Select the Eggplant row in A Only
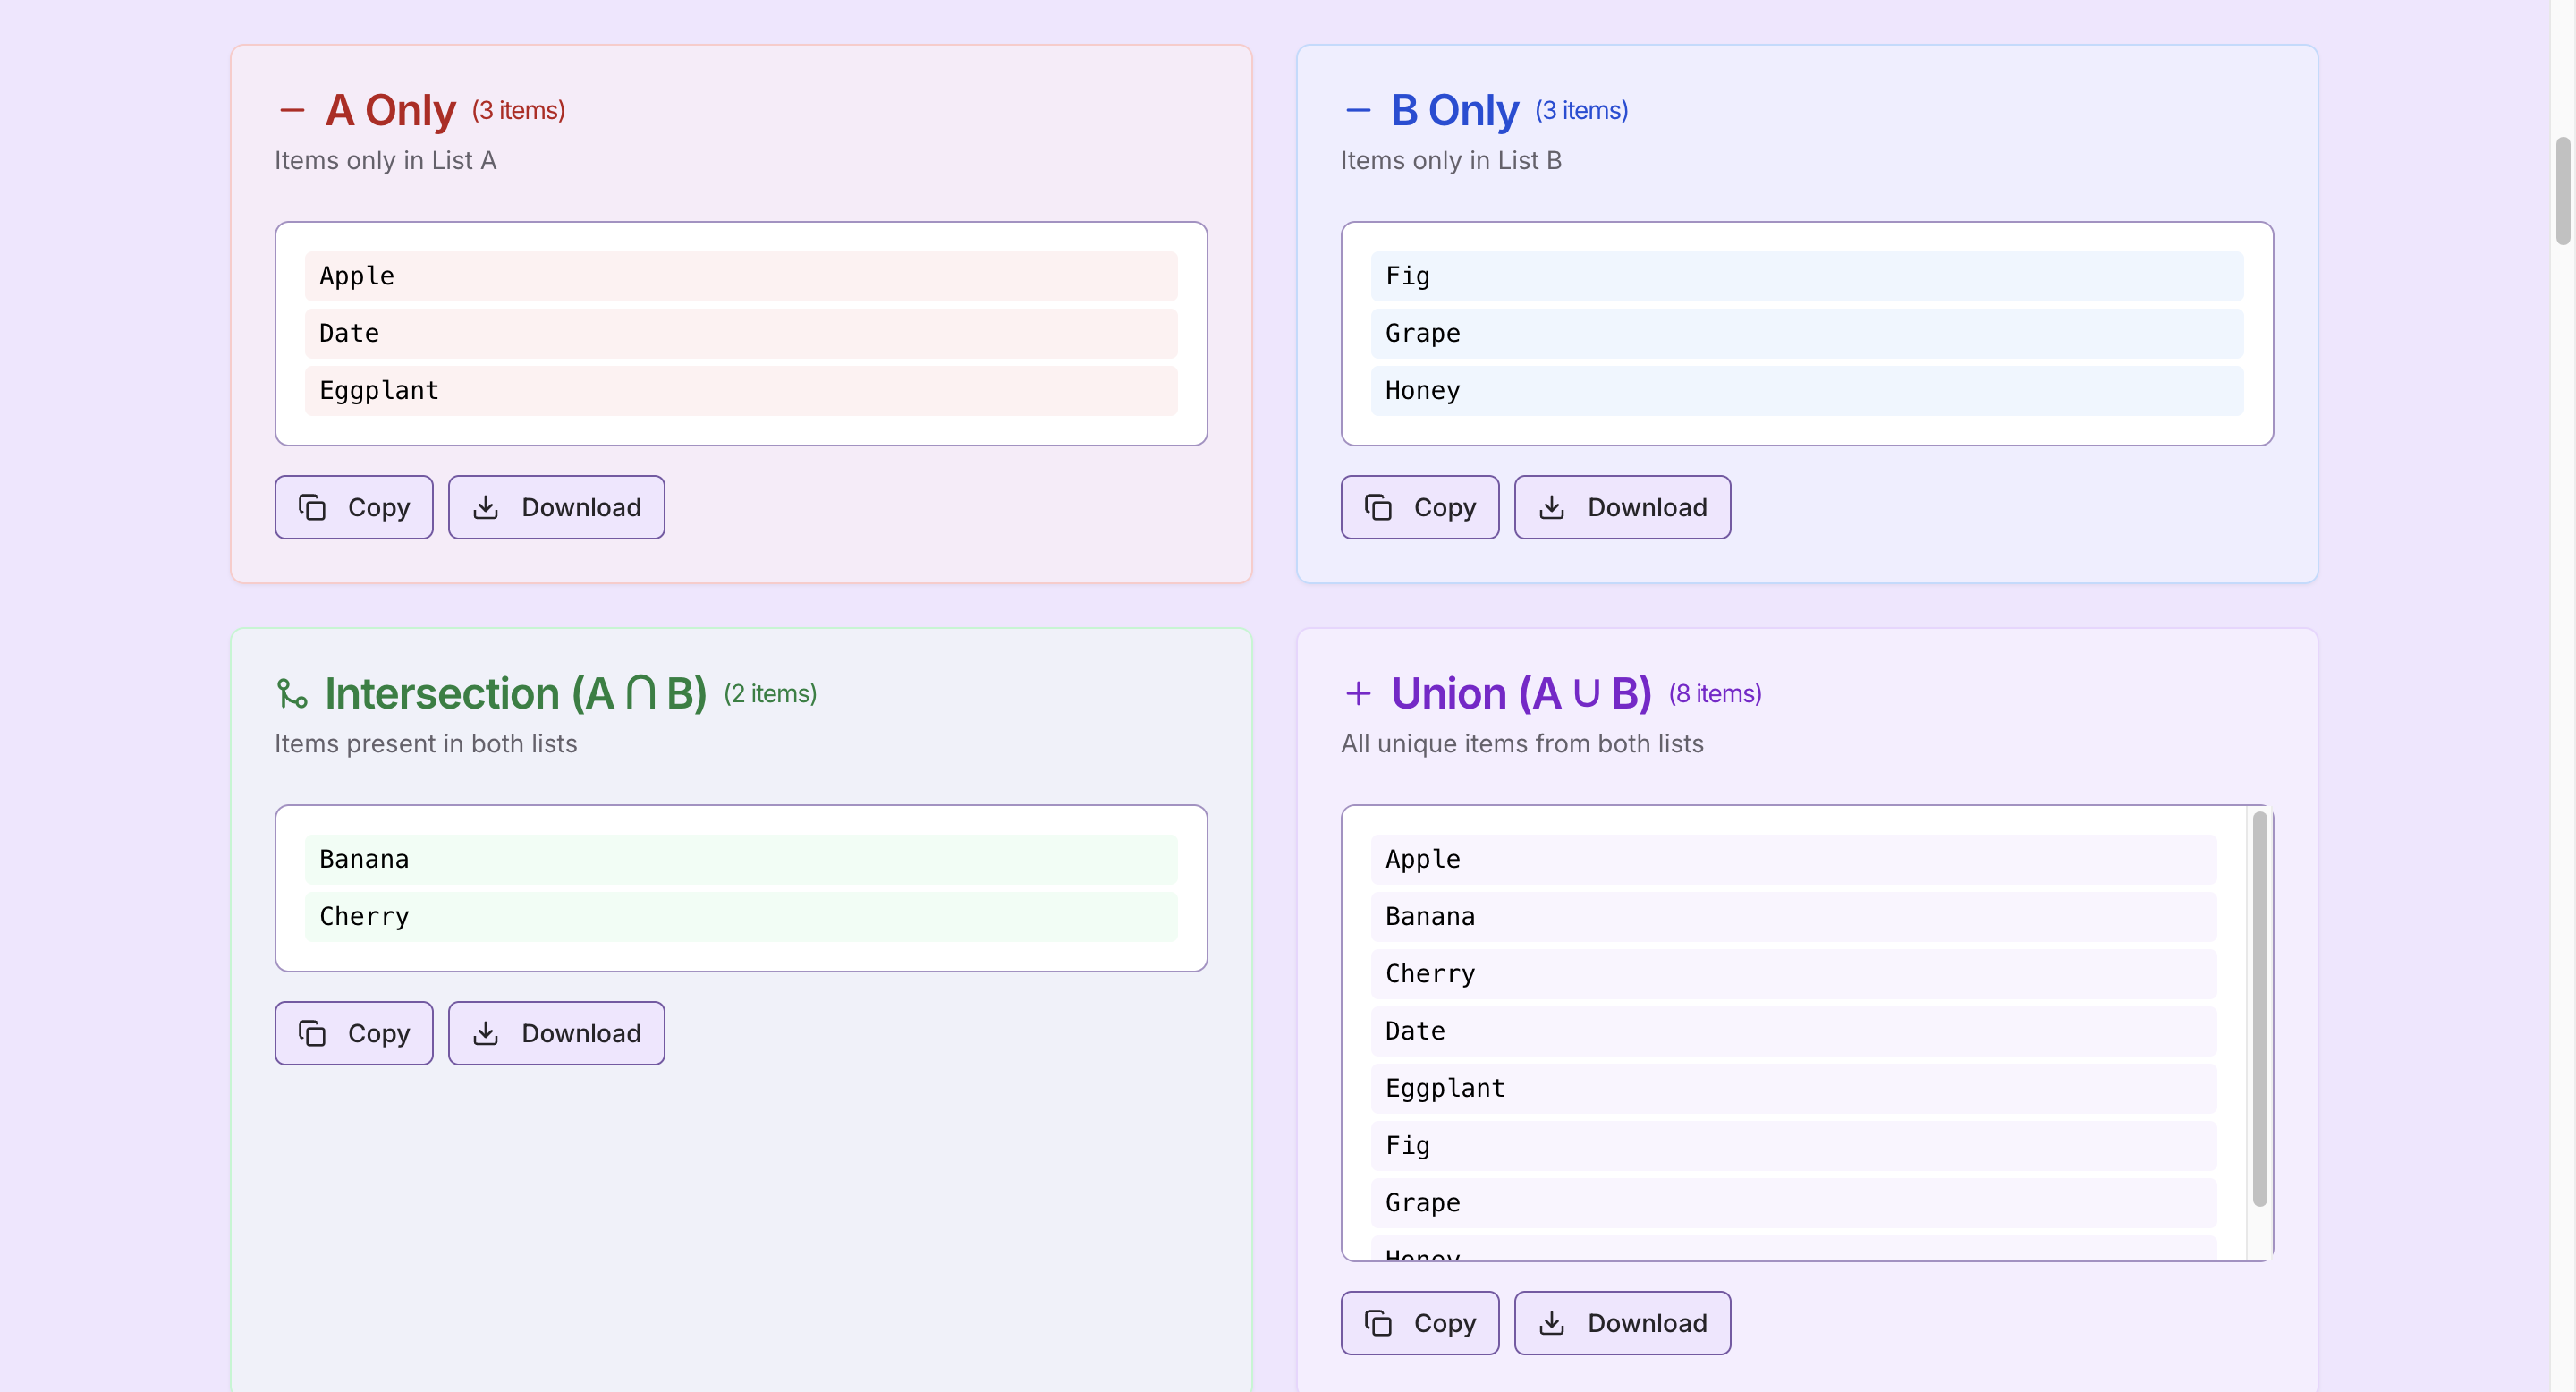 [x=740, y=390]
